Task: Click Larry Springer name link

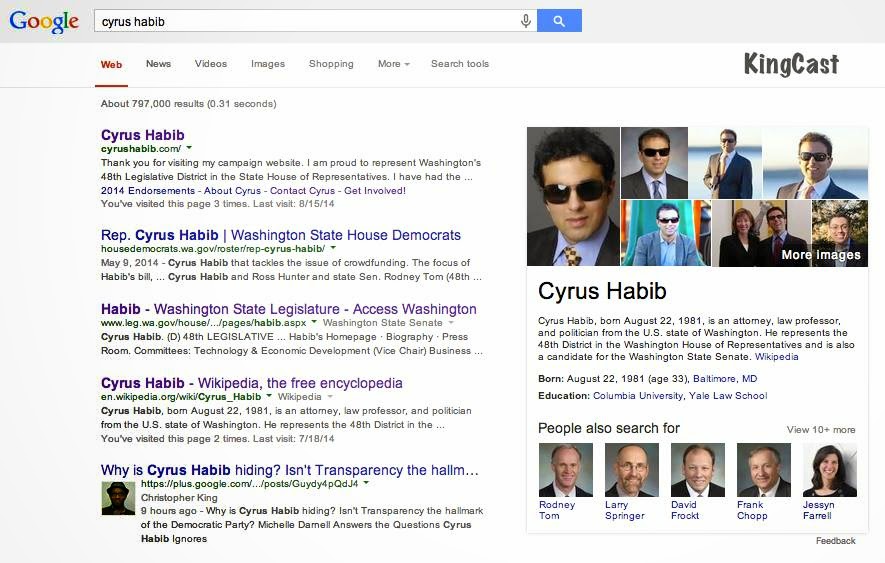Action: click(625, 510)
